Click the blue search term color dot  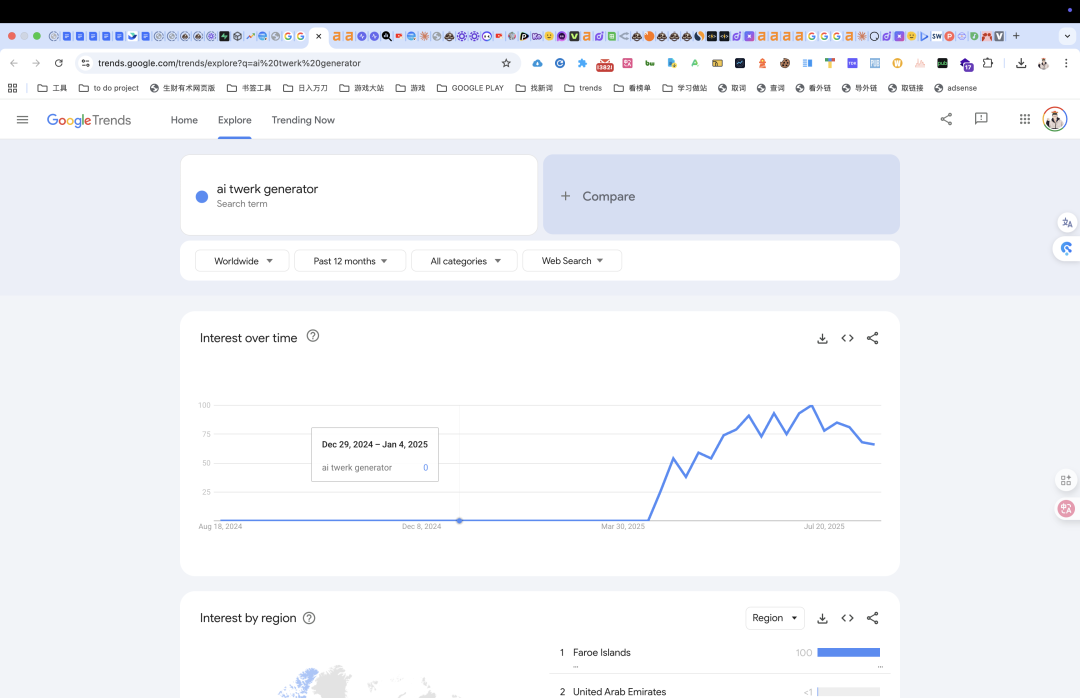point(202,196)
